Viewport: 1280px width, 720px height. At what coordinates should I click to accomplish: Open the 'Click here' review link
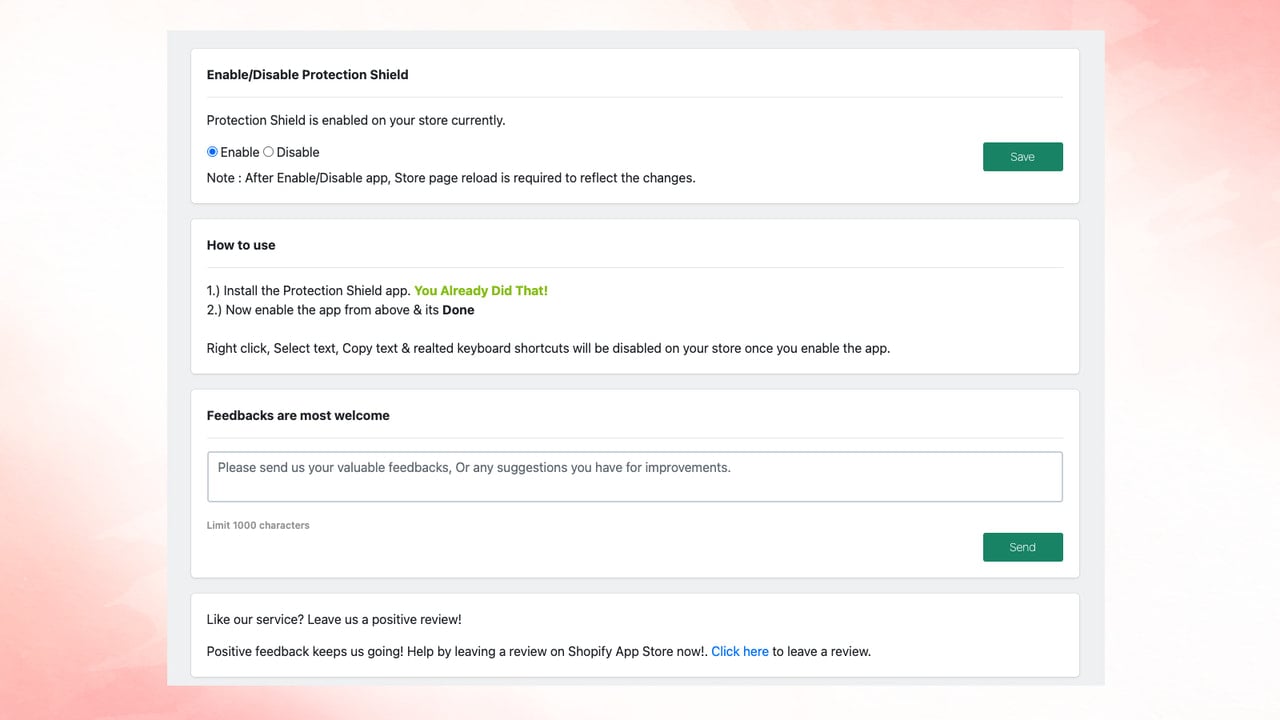[x=740, y=651]
